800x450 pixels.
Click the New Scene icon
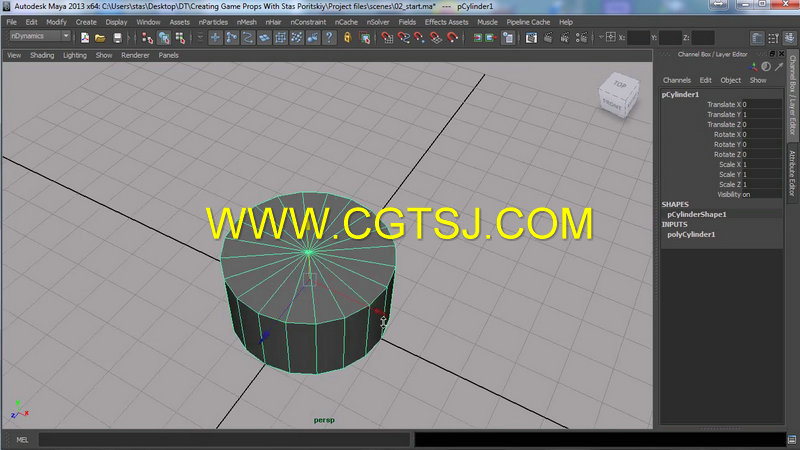[x=85, y=38]
